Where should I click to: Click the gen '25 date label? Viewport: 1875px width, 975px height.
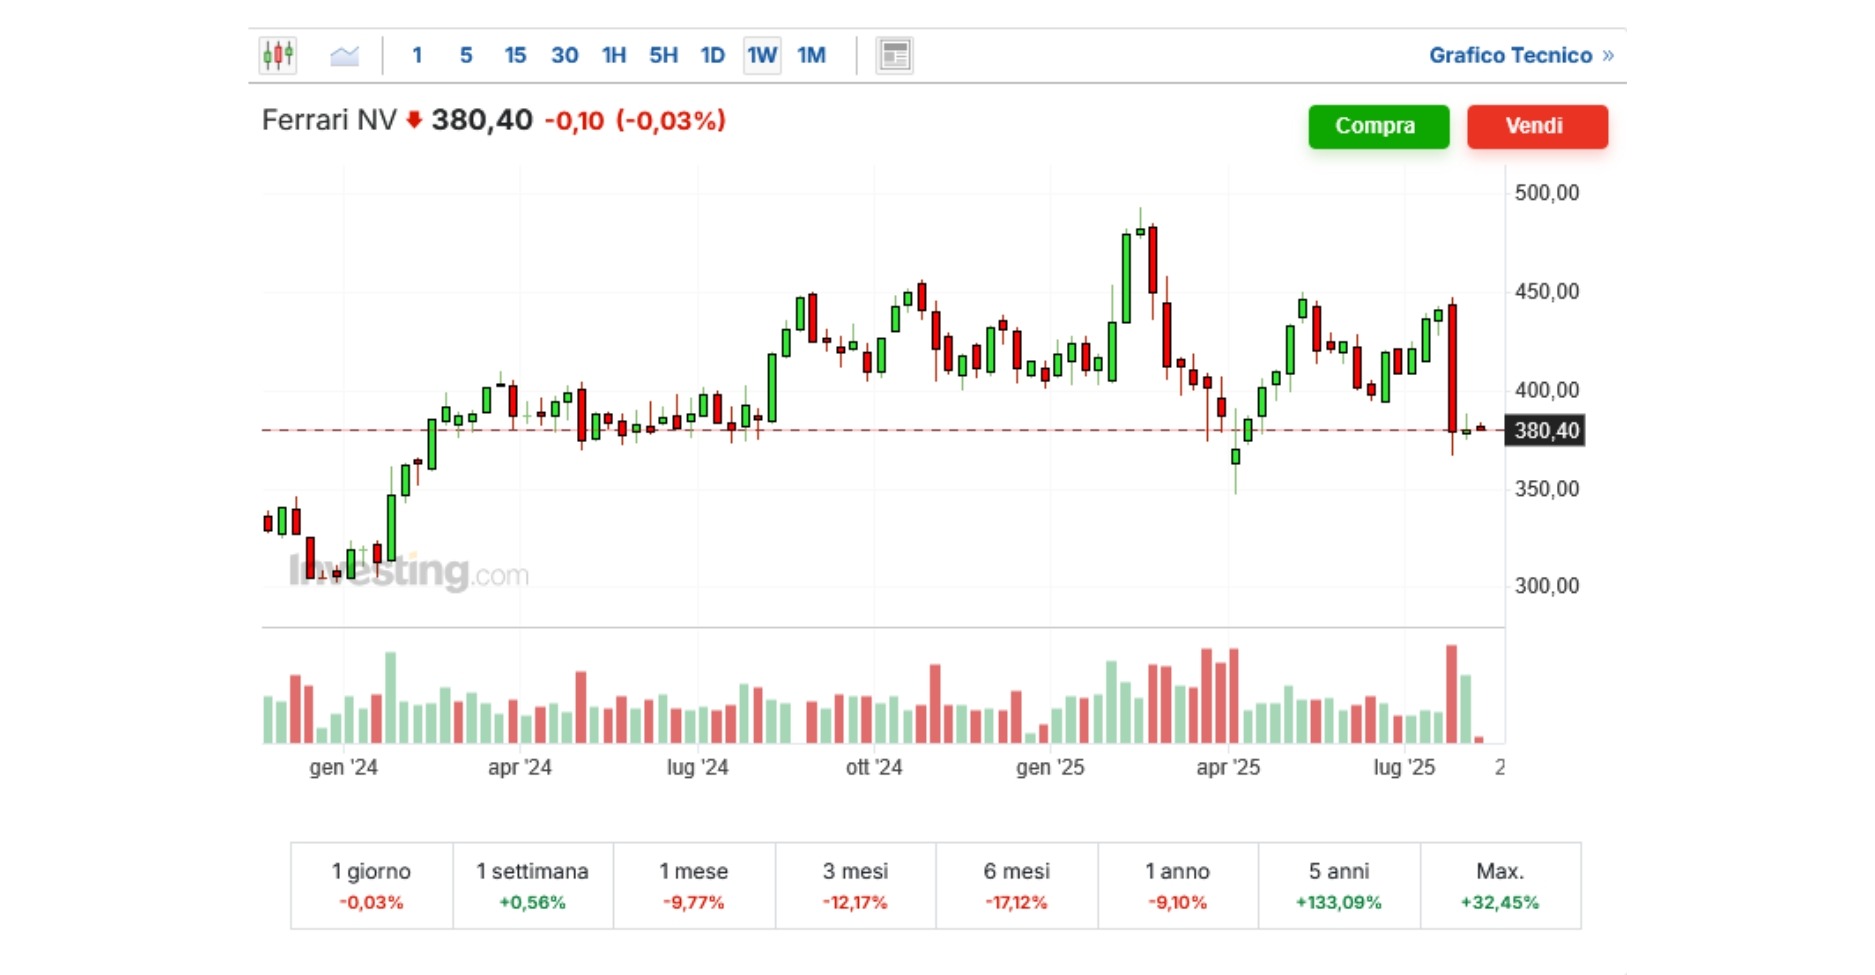(x=1050, y=767)
